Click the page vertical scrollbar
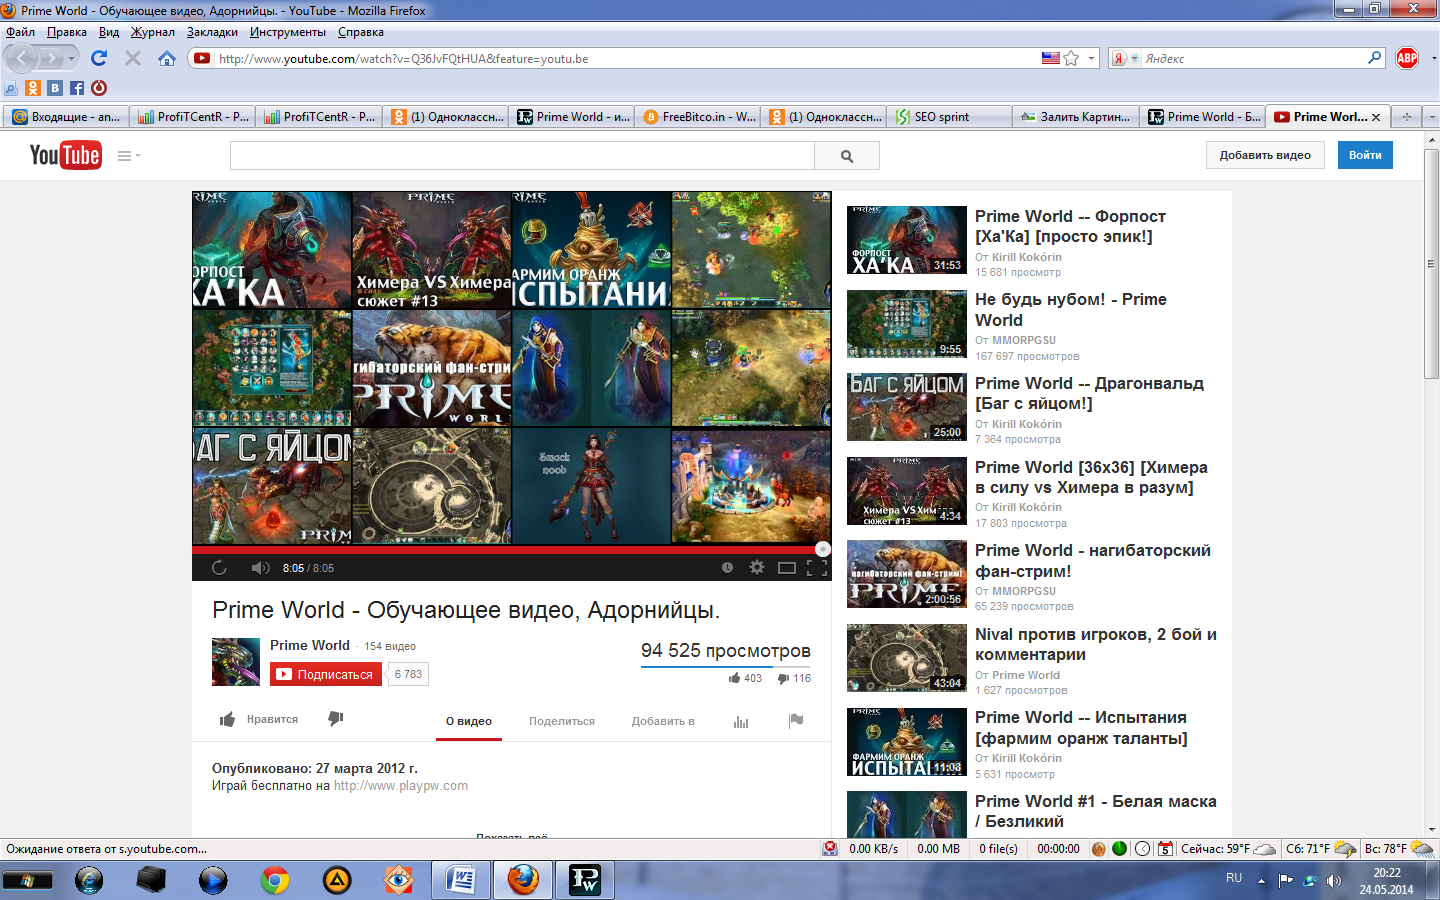Image resolution: width=1440 pixels, height=900 pixels. 1431,264
